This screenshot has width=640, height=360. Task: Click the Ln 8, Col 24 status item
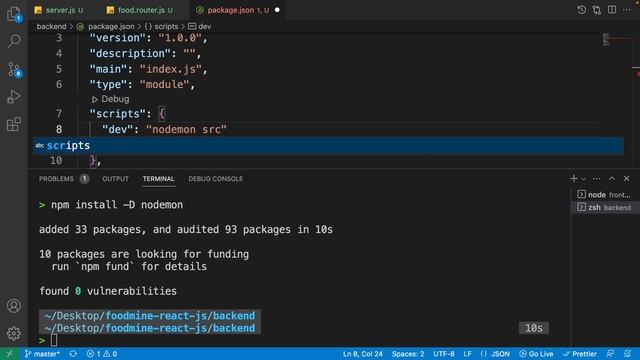362,353
